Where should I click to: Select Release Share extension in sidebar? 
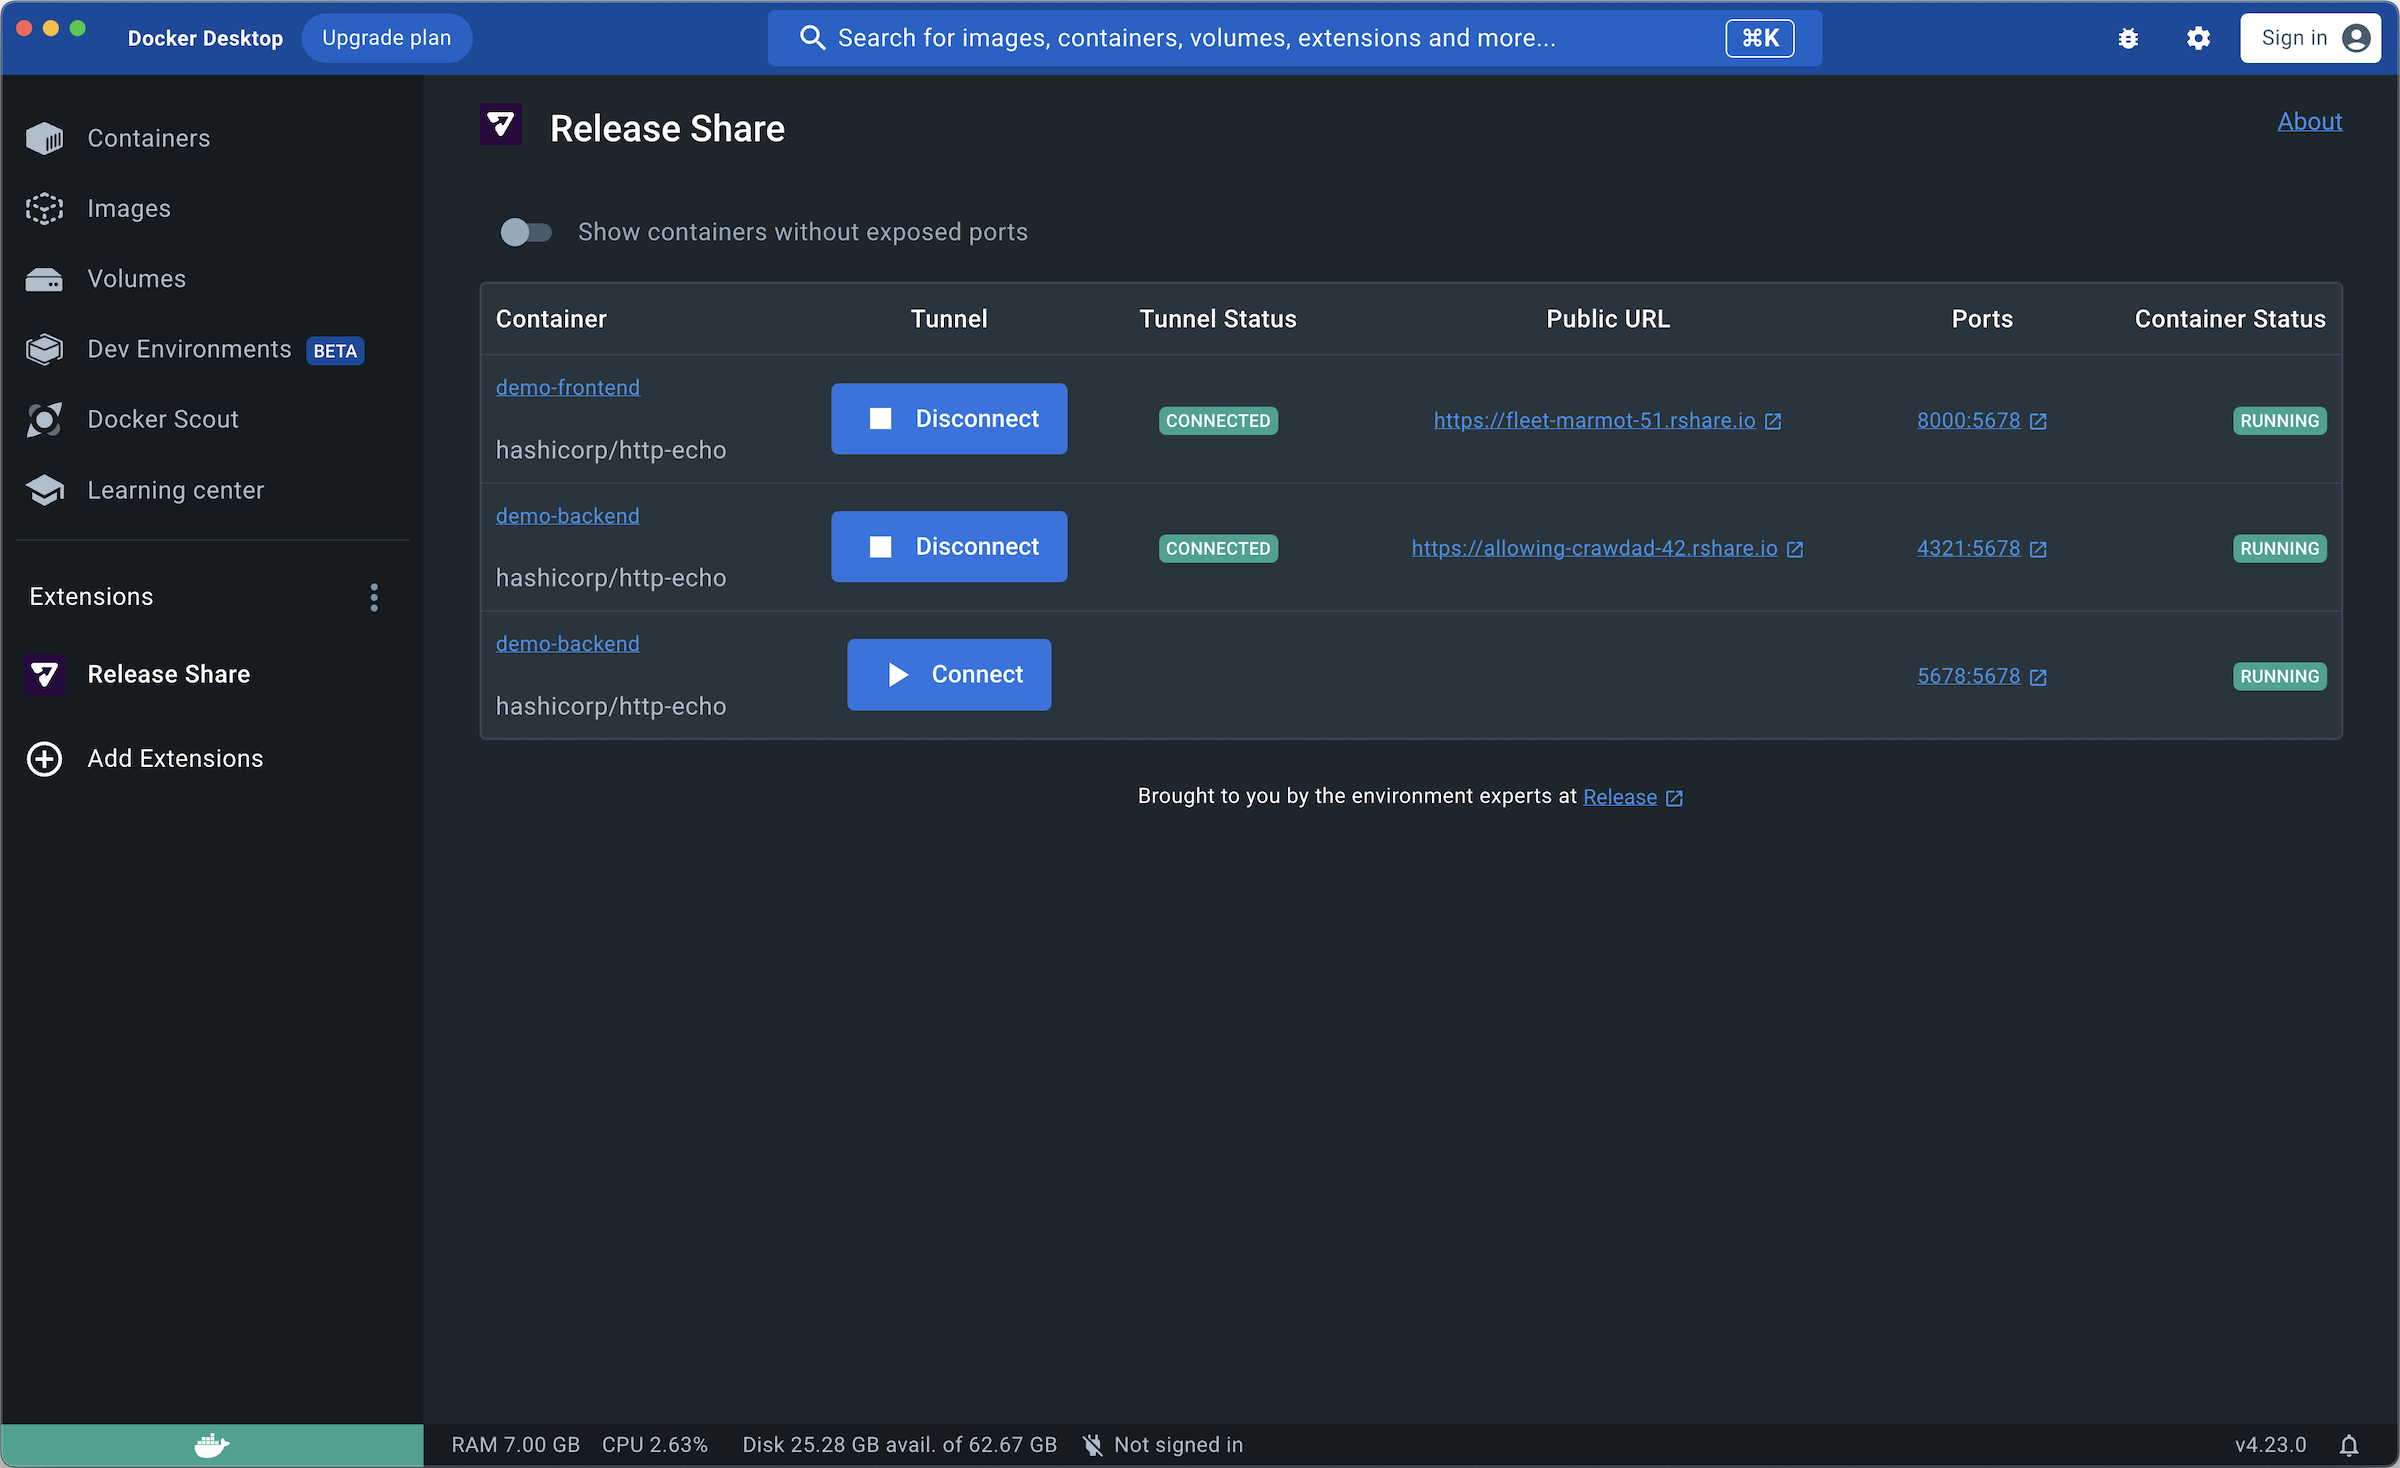168,675
